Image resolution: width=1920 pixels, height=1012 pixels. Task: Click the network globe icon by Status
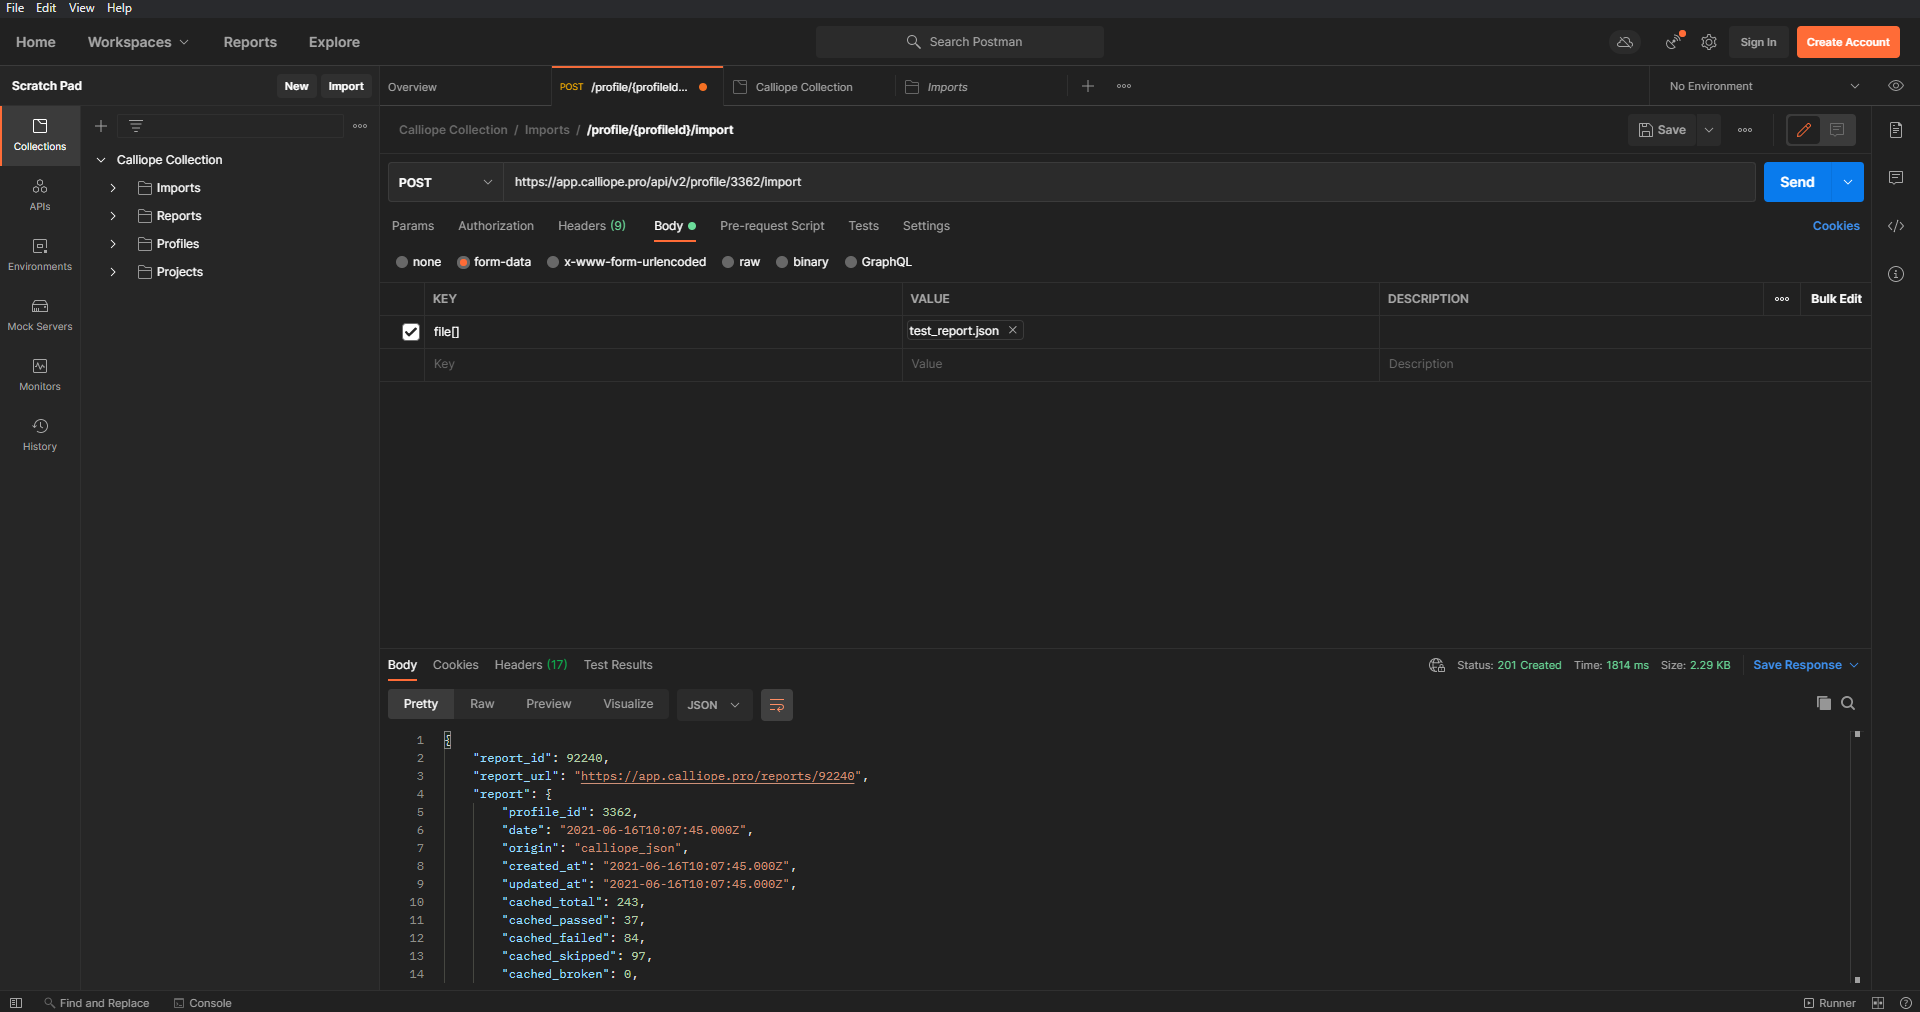pyautogui.click(x=1437, y=665)
